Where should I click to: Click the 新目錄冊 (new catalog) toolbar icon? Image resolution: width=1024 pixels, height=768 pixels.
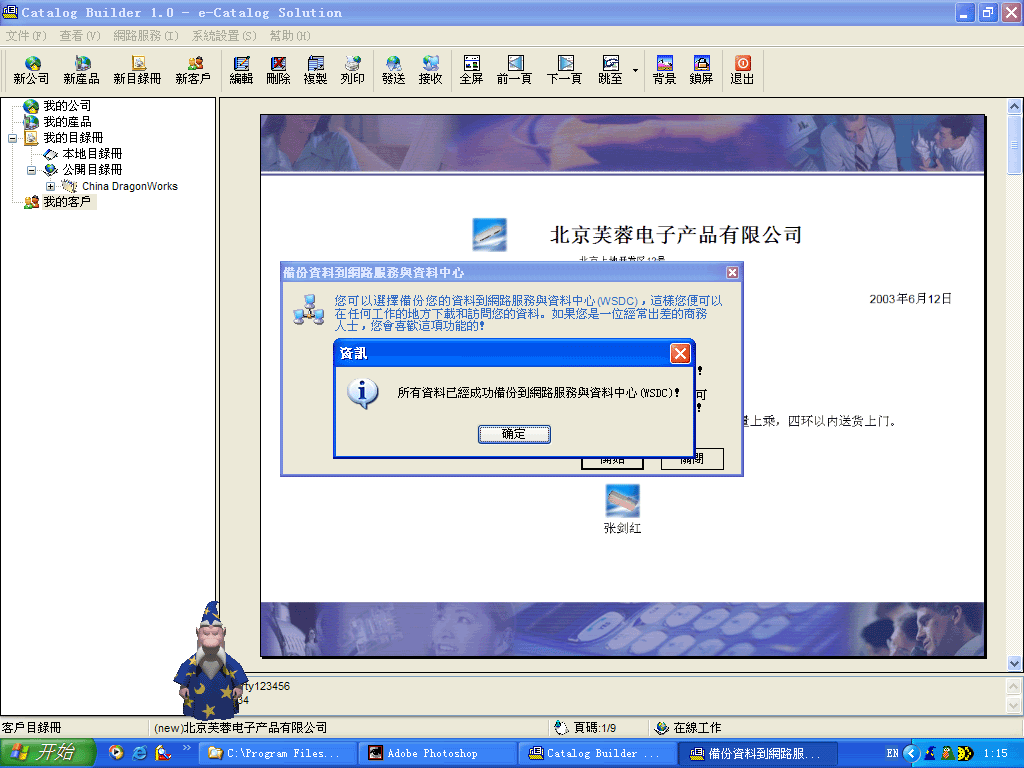[137, 70]
